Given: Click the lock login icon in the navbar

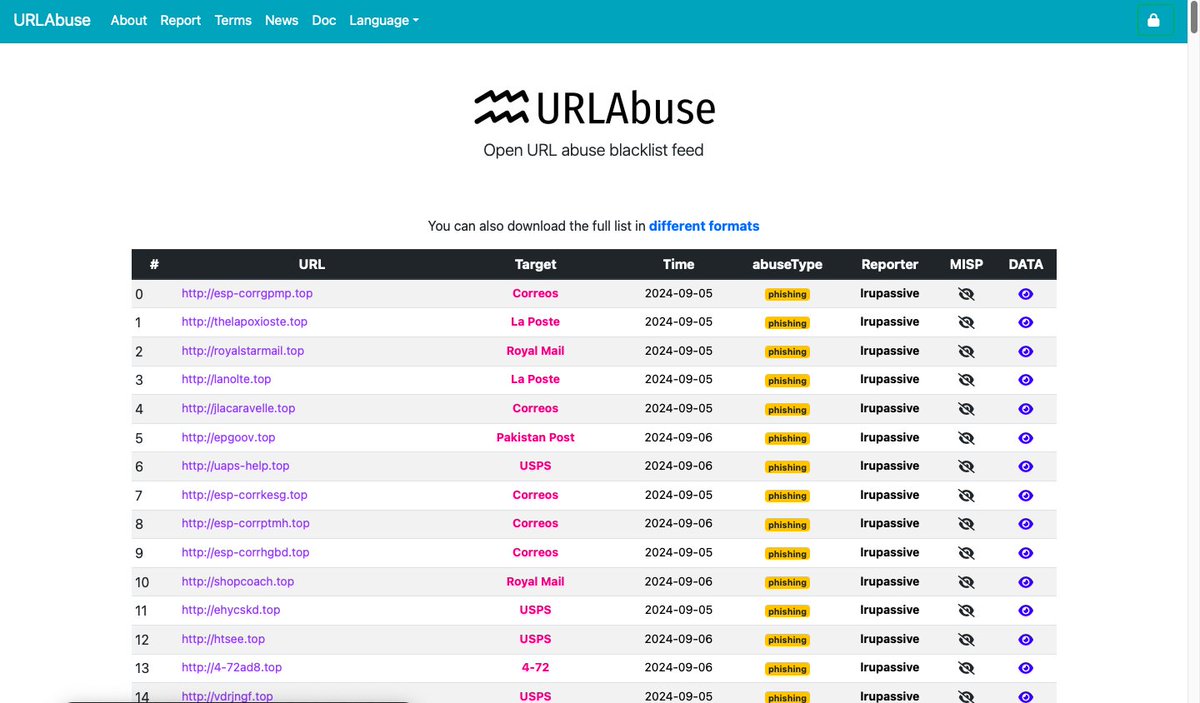Looking at the screenshot, I should point(1154,20).
